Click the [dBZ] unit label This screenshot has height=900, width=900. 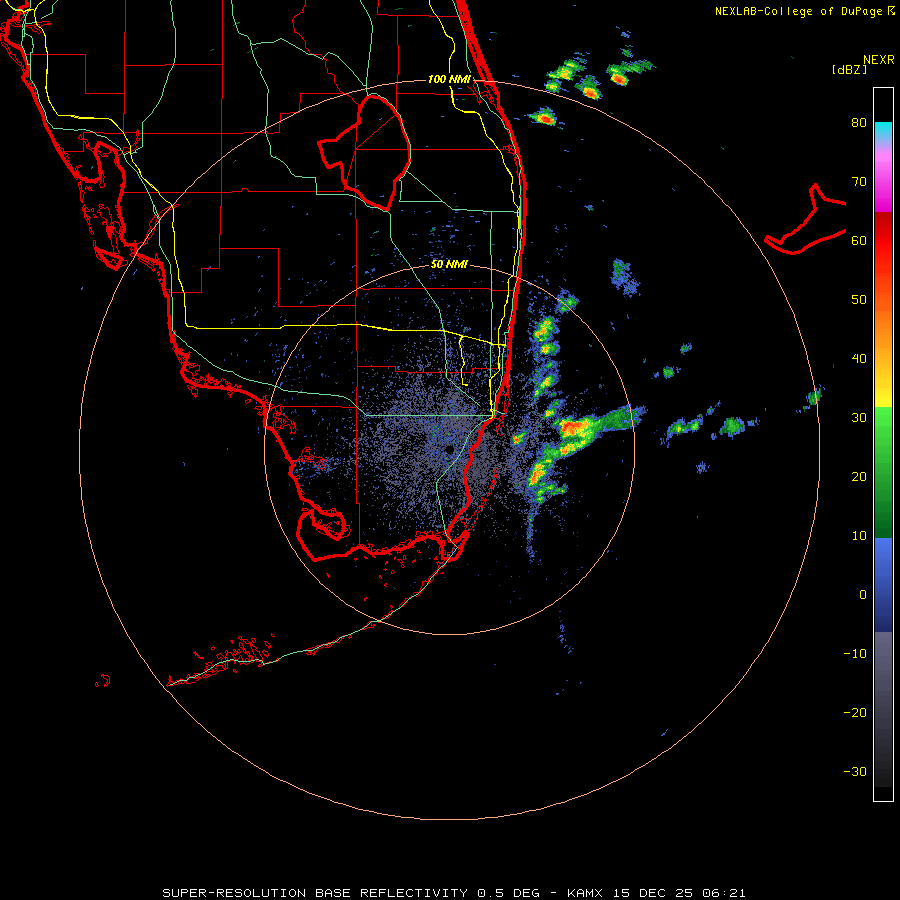click(x=849, y=70)
